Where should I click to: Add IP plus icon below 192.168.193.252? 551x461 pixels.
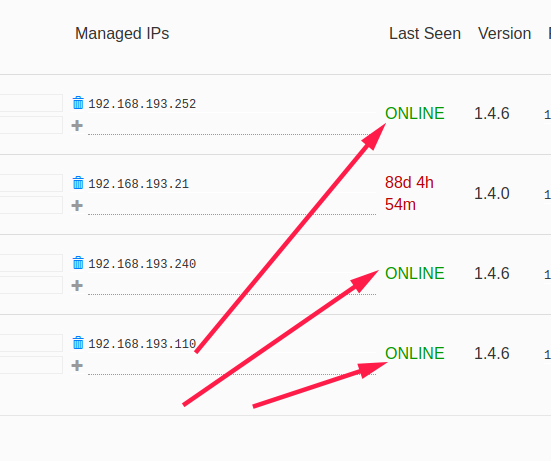pos(77,125)
